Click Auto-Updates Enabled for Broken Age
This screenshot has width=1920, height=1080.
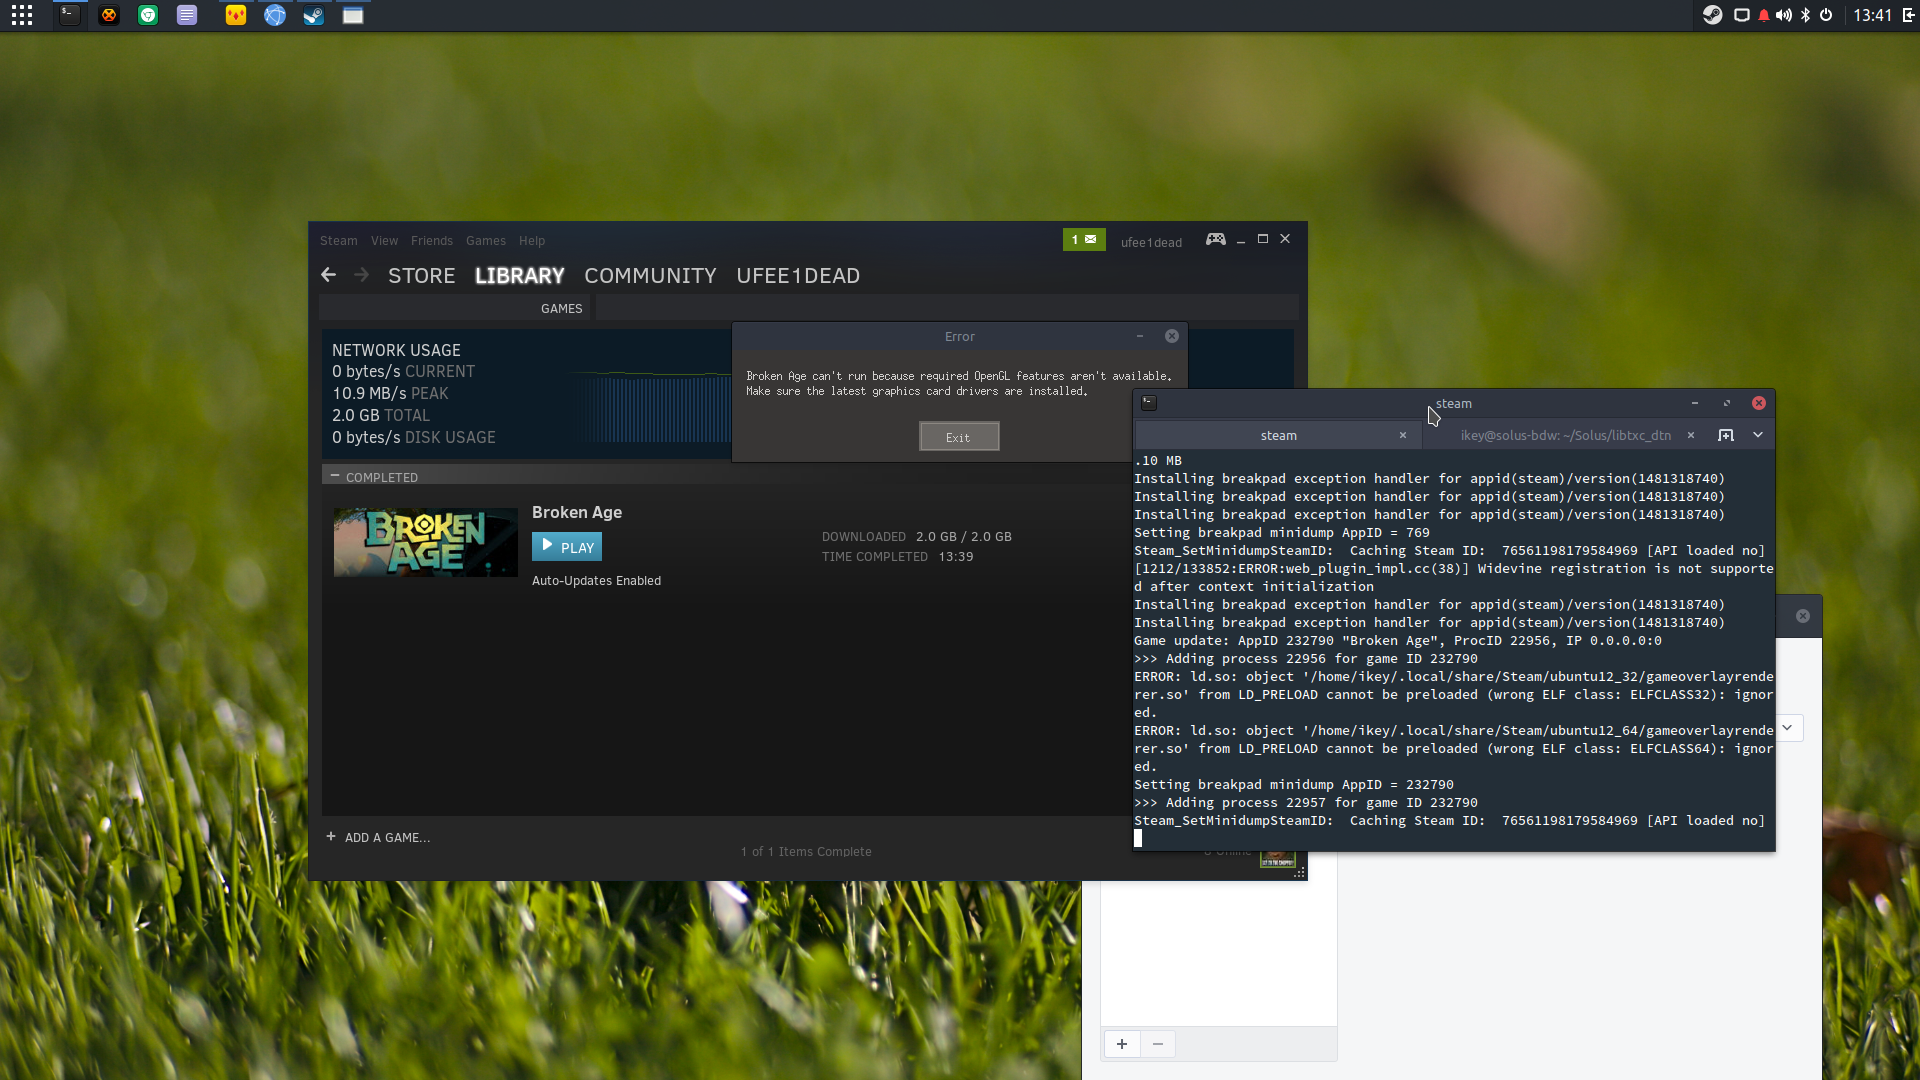click(x=596, y=581)
